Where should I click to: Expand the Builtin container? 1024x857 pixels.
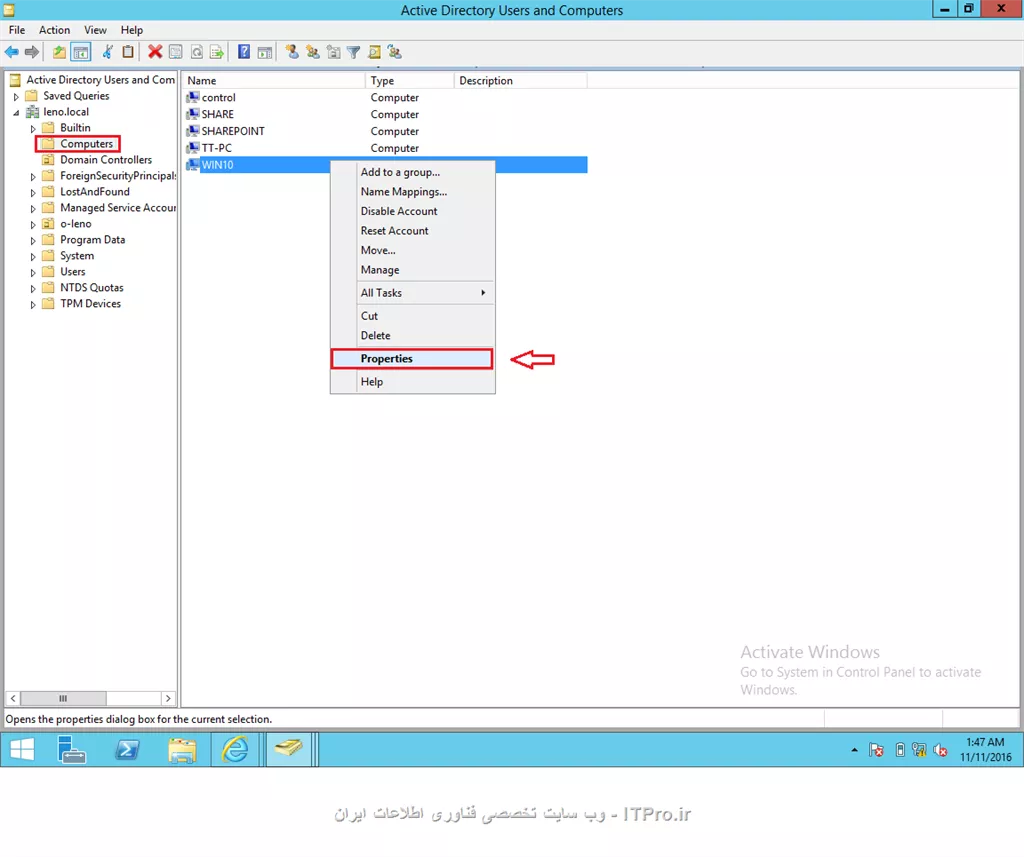[x=33, y=129]
